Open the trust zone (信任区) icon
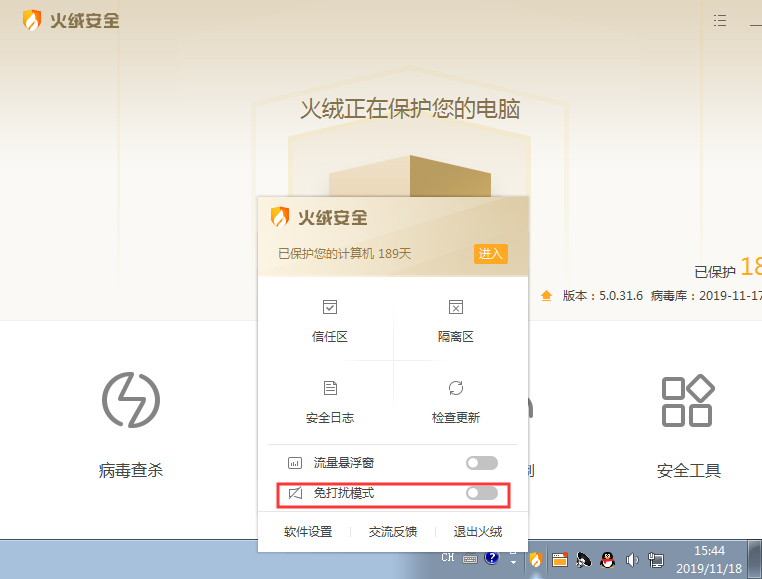Image resolution: width=762 pixels, height=579 pixels. click(330, 307)
